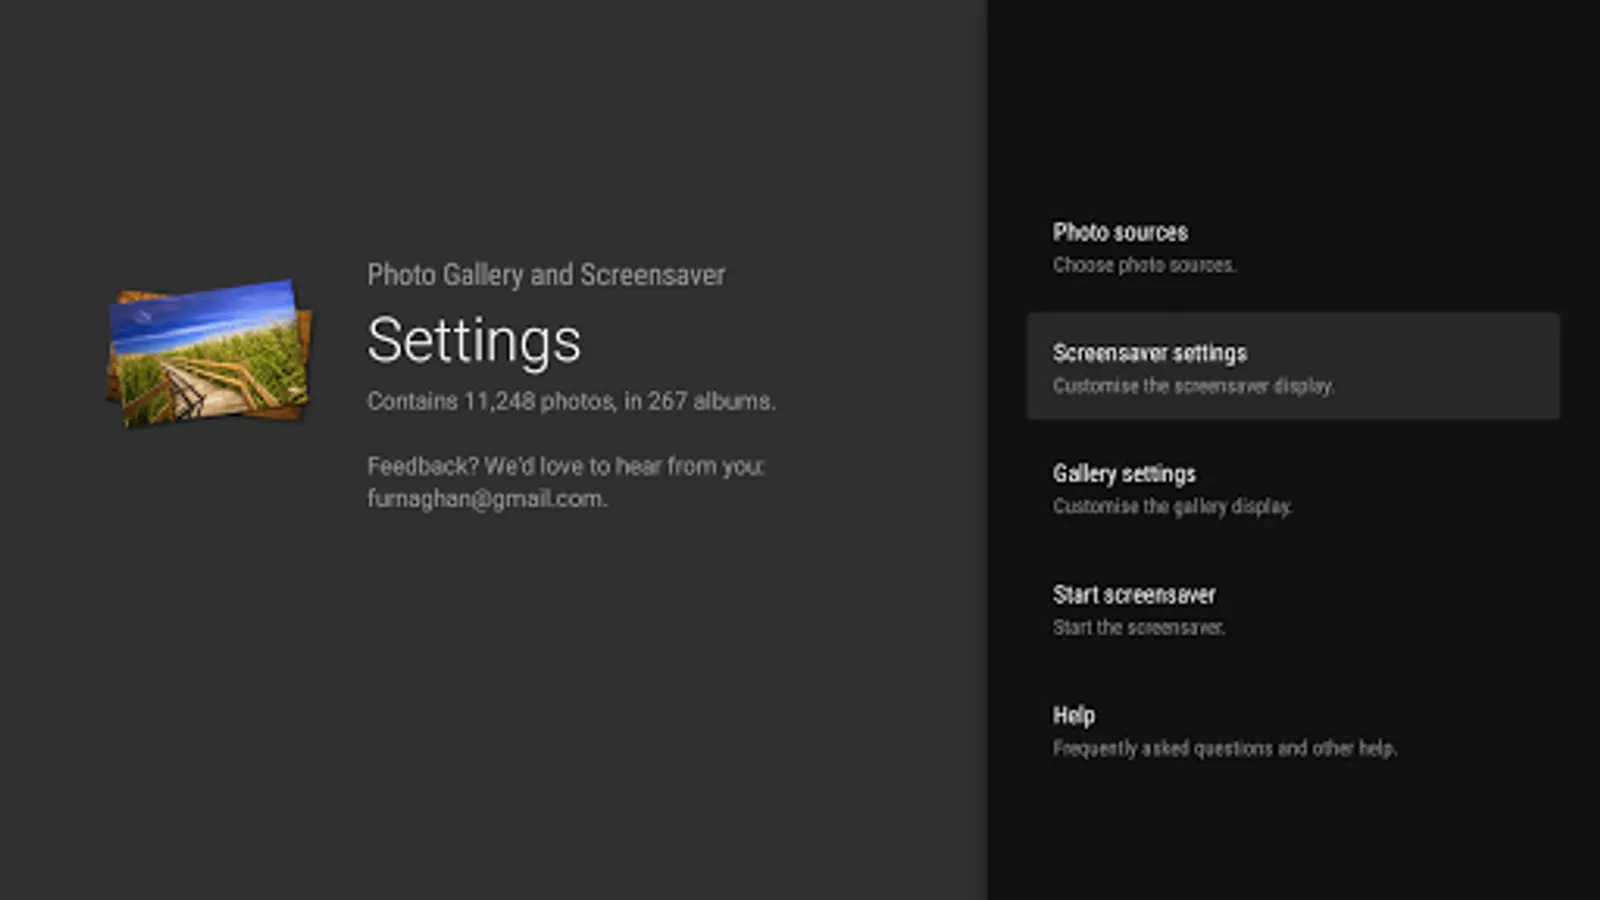This screenshot has height=900, width=1600.
Task: Click 'Frequently asked questions and other help.' text
Action: [x=1224, y=749]
